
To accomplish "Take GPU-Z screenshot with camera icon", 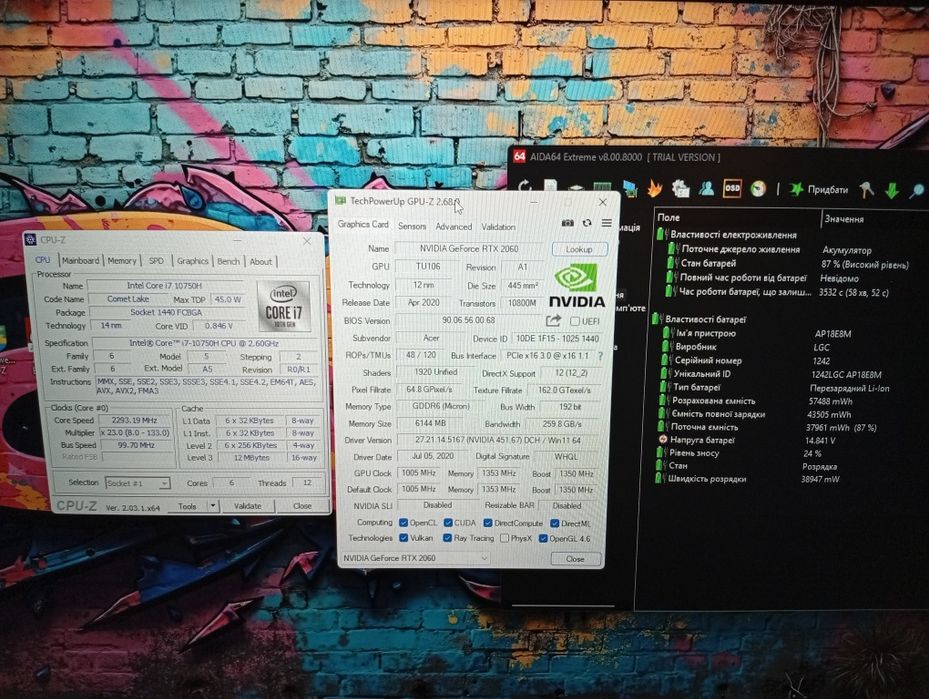I will point(568,223).
